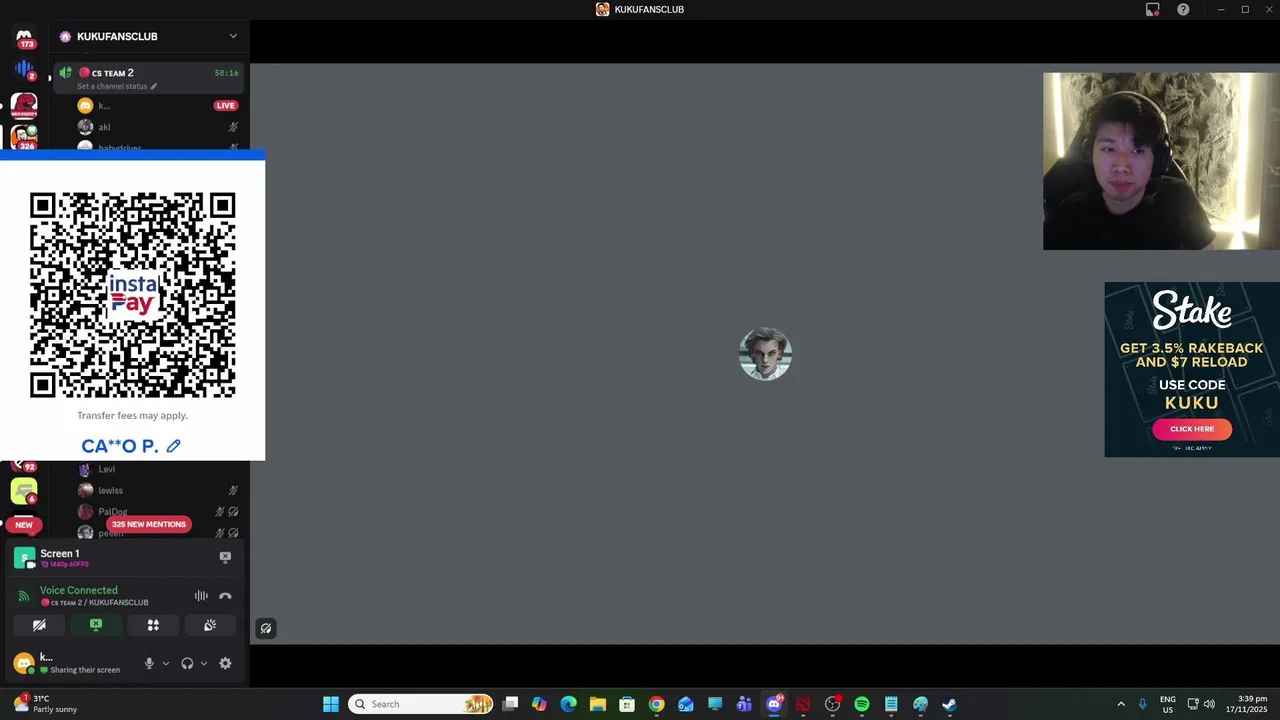1280x720 pixels.
Task: Click CLICK HERE on the Stake banner
Action: click(x=1192, y=429)
